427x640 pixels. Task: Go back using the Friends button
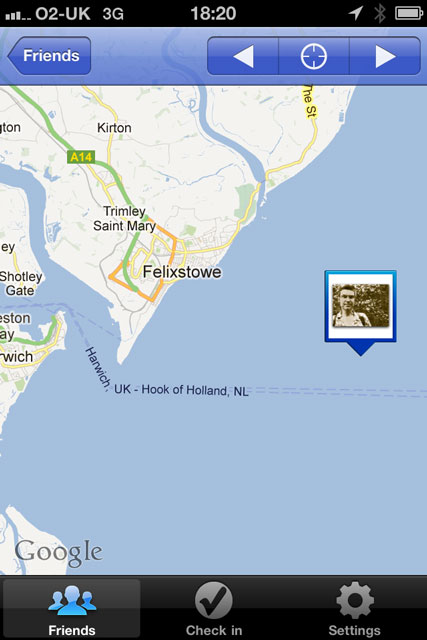point(49,56)
